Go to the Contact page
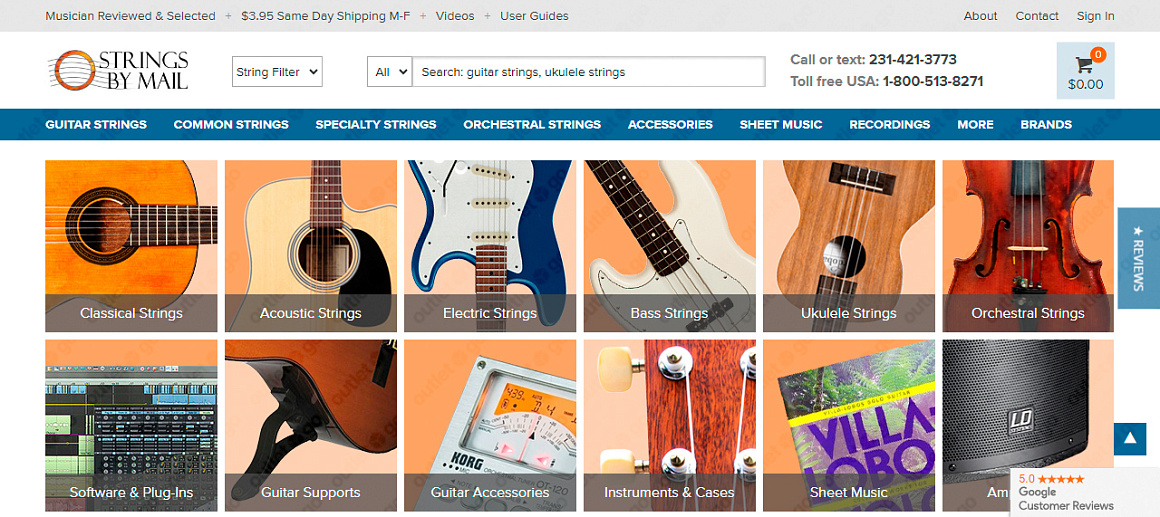Screen dimensions: 1160x517 click(x=1037, y=16)
